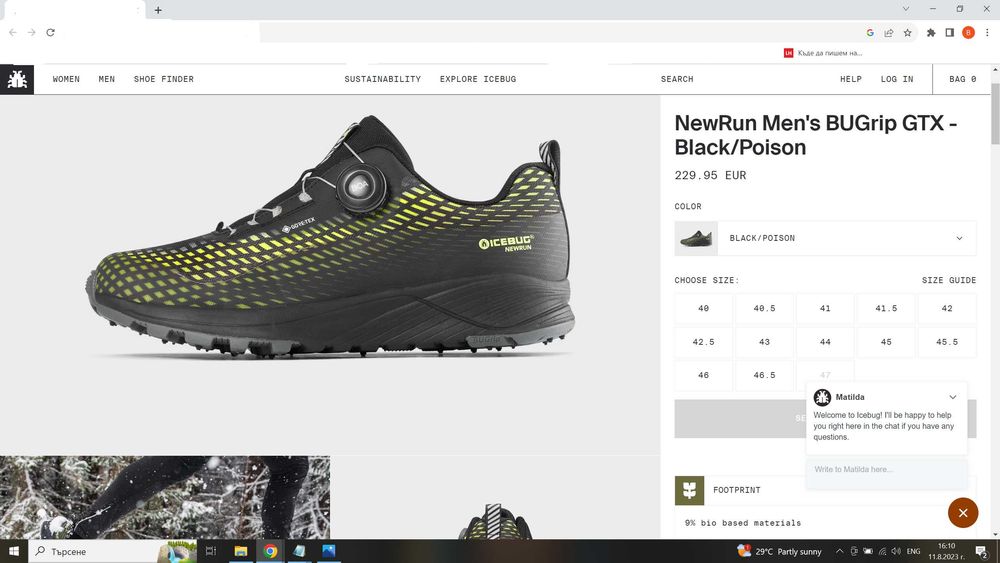The width and height of the screenshot is (1000, 563).
Task: Open the notification center icon
Action: click(982, 552)
